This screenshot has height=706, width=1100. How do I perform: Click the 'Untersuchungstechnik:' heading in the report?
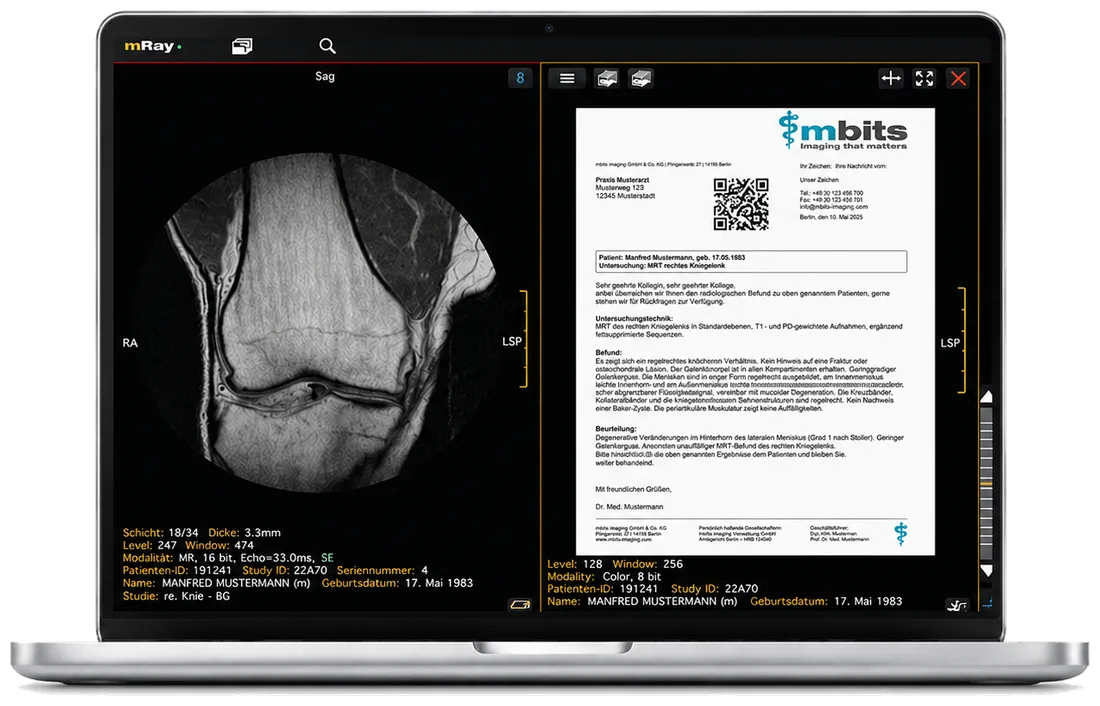pyautogui.click(x=634, y=319)
